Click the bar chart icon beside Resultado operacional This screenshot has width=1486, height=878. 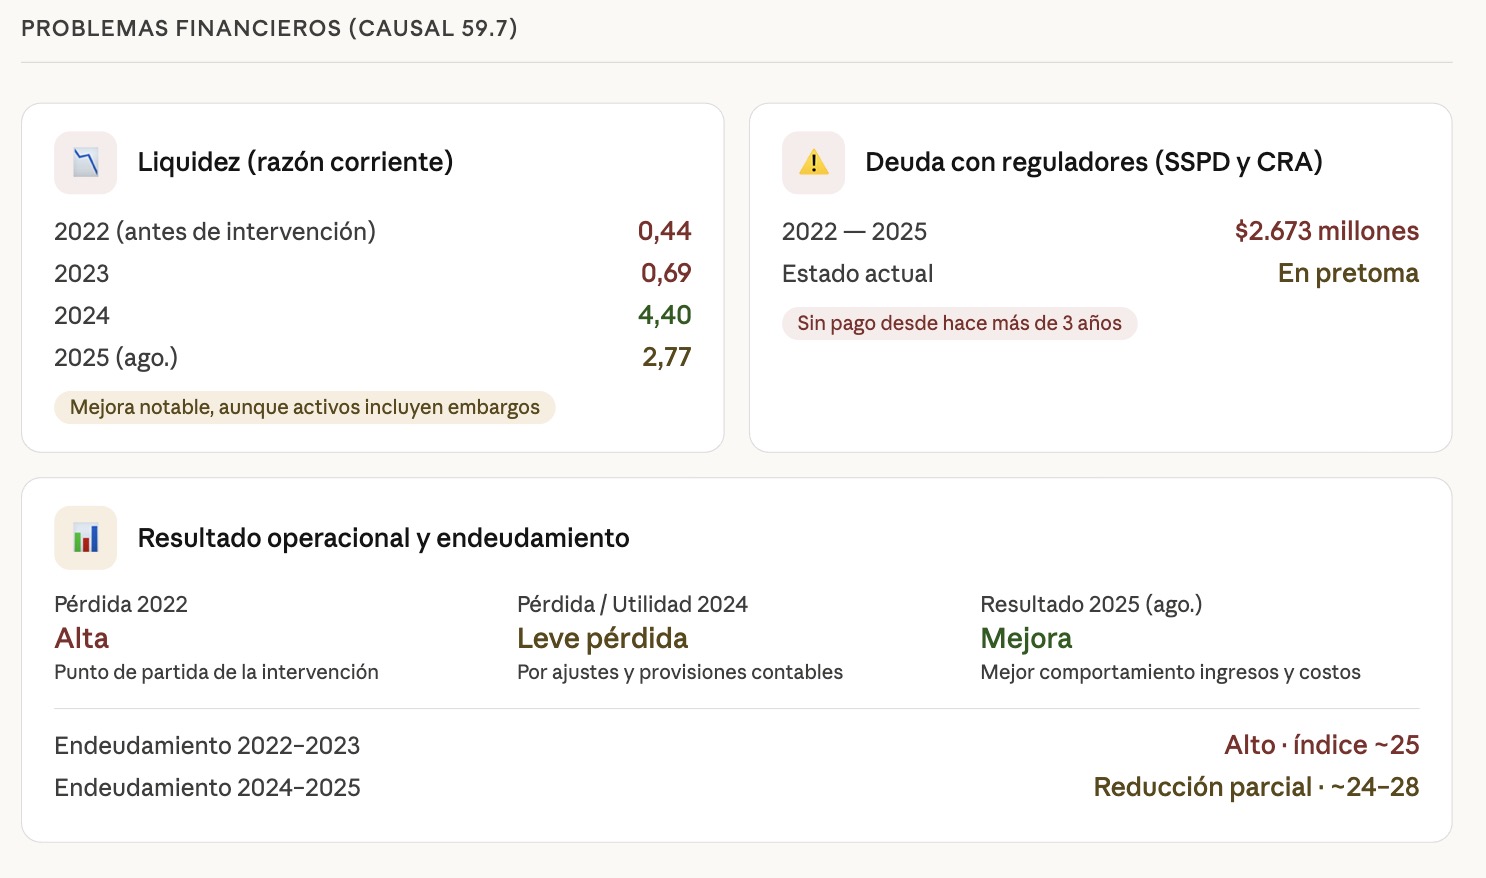[x=86, y=538]
